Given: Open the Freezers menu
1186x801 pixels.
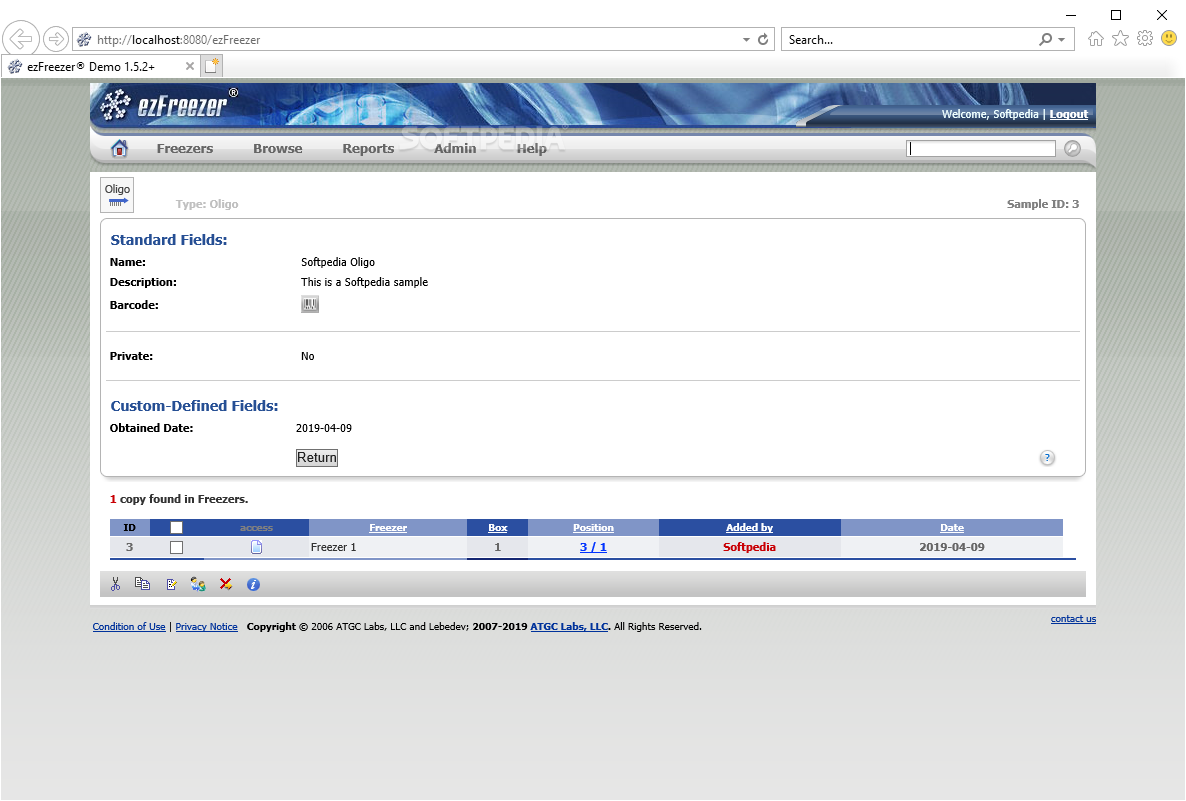Looking at the screenshot, I should [x=185, y=148].
